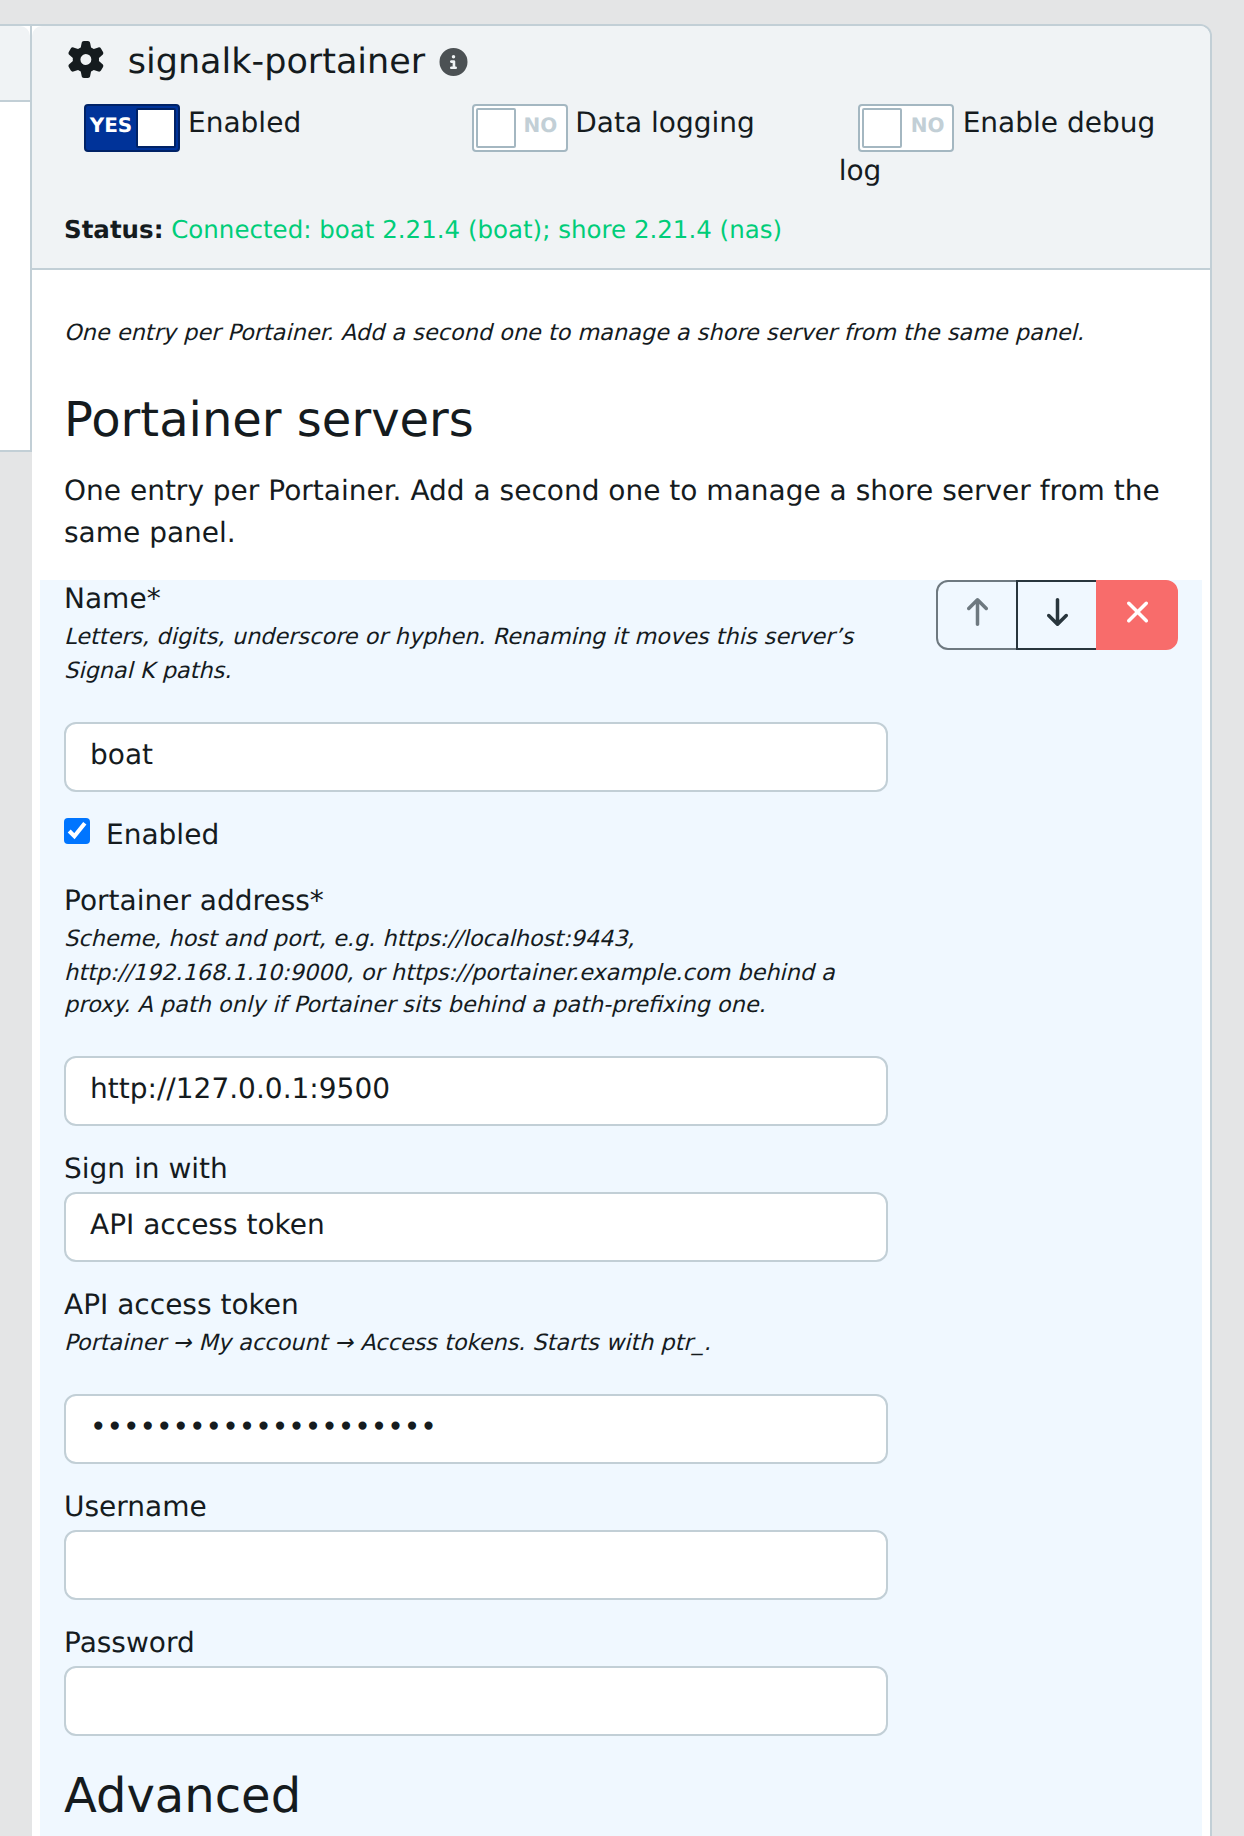This screenshot has height=1836, width=1244.
Task: Click the Portainer address* label
Action: [x=194, y=900]
